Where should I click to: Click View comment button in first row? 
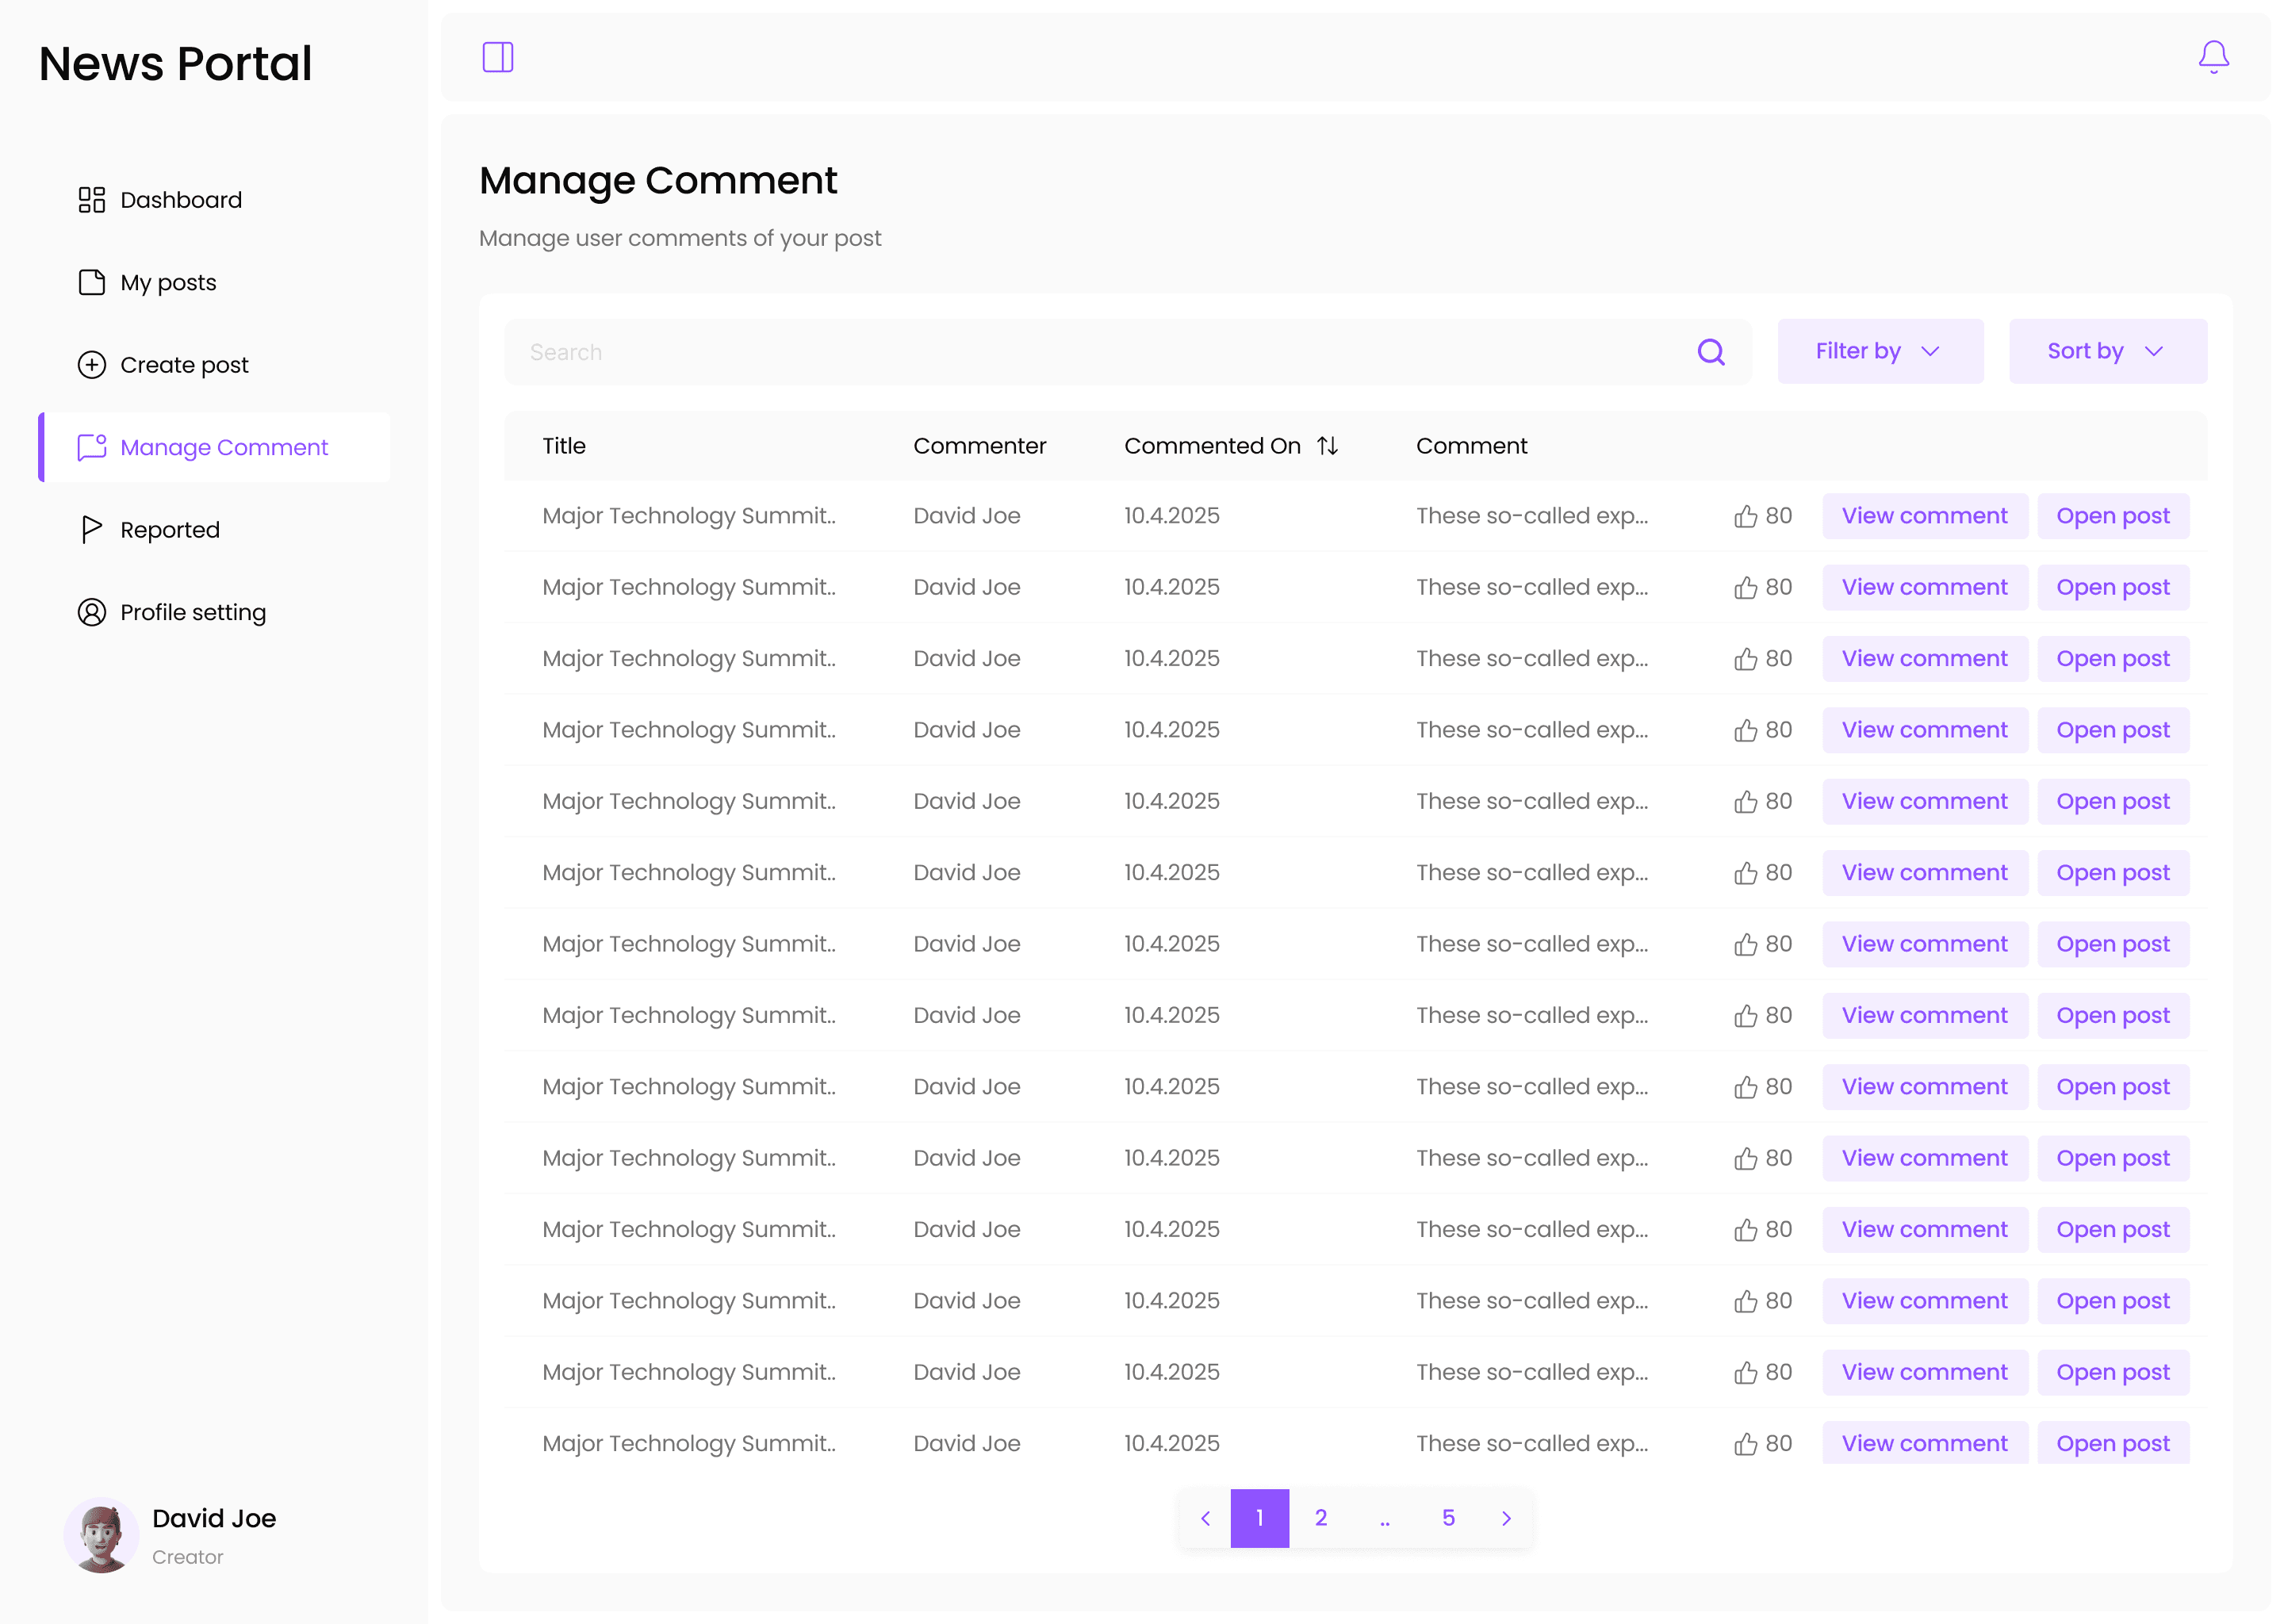(x=1924, y=516)
